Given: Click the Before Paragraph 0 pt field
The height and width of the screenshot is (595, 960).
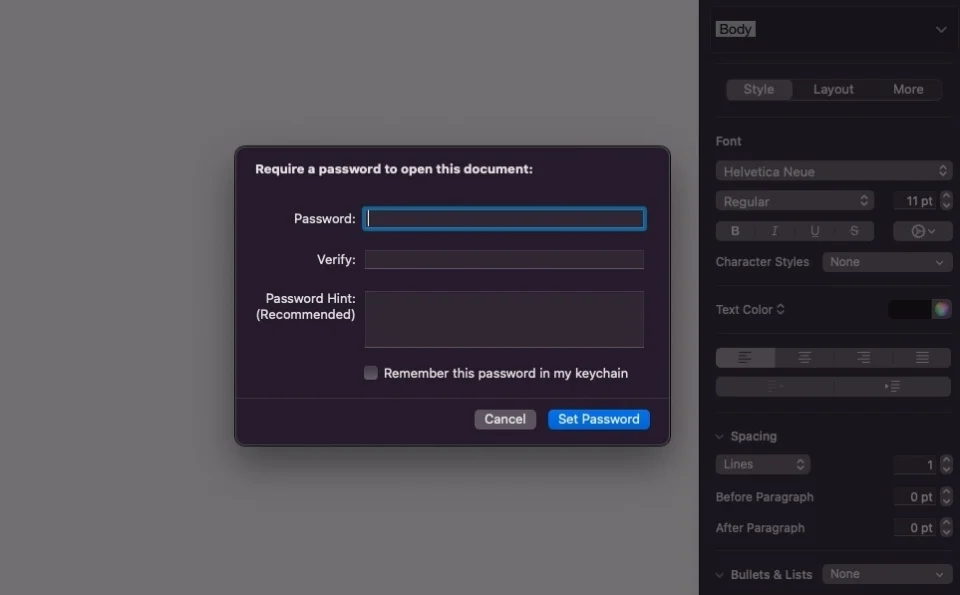Looking at the screenshot, I should coord(915,496).
